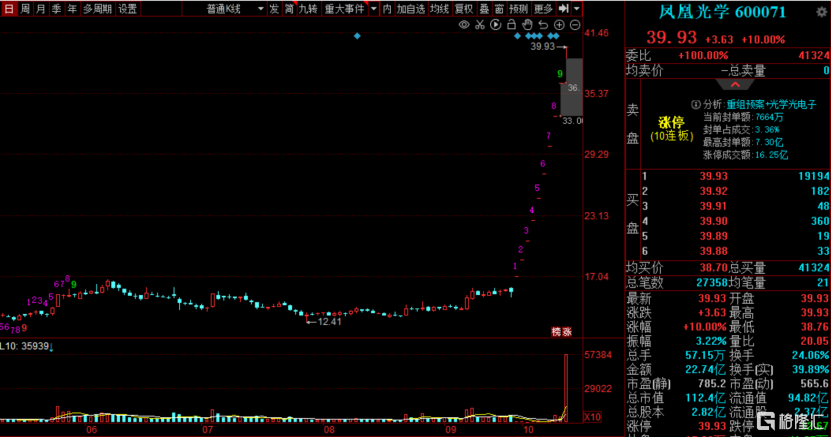Click 总笔数 27358 value

coord(712,283)
